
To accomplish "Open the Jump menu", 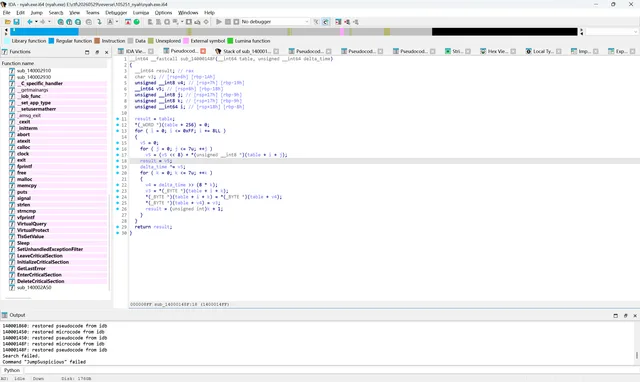I will click(36, 13).
